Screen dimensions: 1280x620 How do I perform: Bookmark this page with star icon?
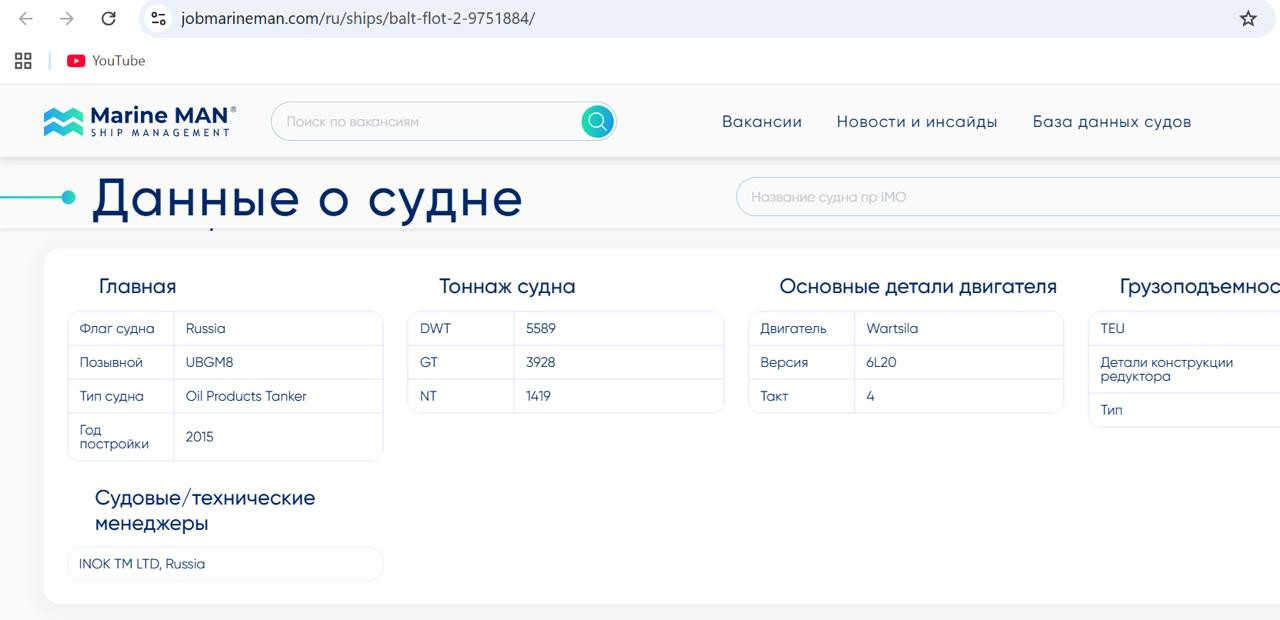coord(1247,19)
